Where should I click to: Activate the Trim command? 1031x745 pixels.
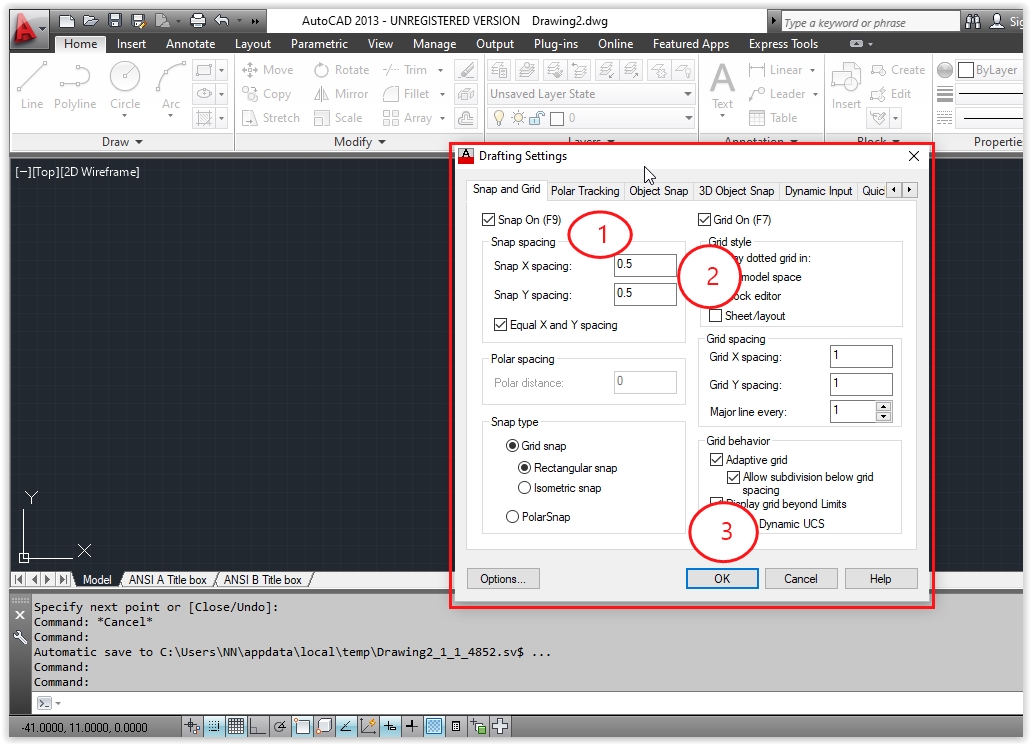point(405,70)
